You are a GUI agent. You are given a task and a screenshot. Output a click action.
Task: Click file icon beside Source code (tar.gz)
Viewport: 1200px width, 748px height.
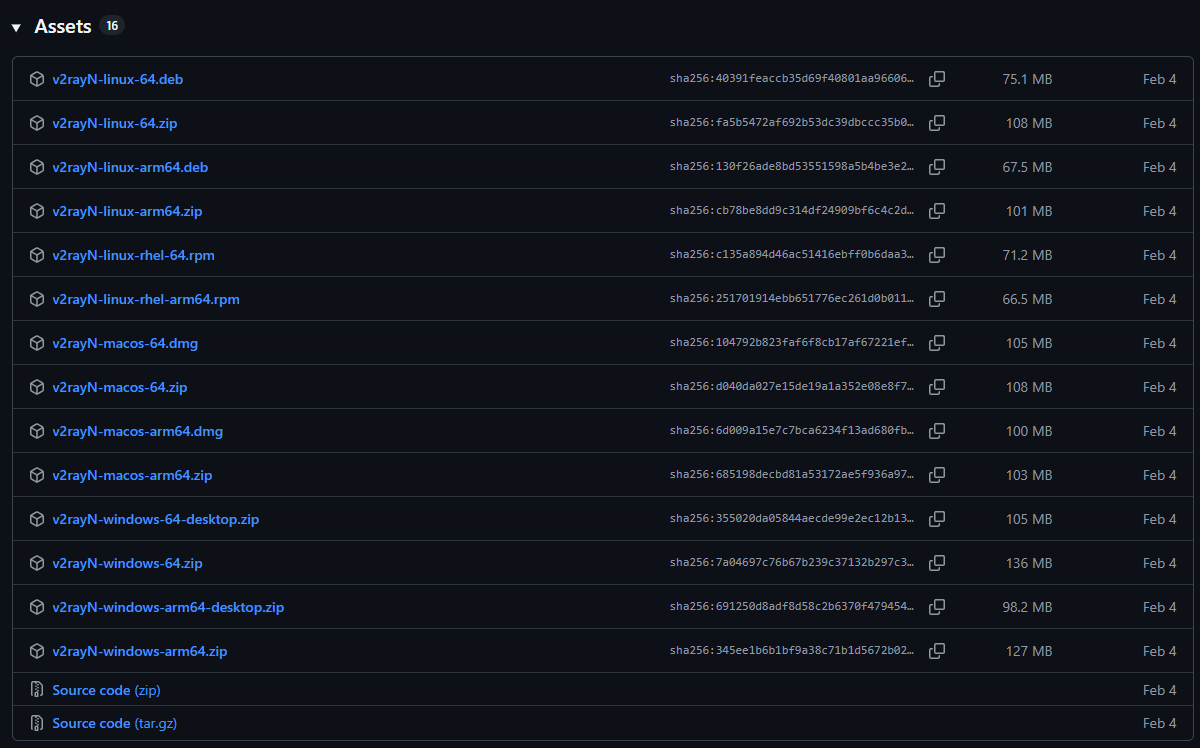coord(37,723)
